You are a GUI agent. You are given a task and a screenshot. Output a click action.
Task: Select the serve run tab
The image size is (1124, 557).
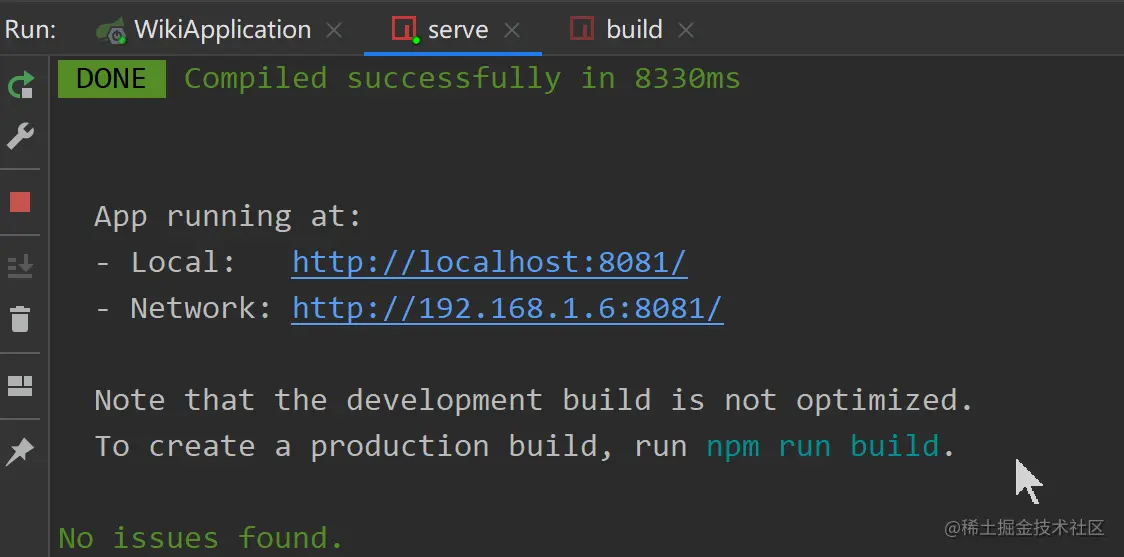click(x=457, y=30)
